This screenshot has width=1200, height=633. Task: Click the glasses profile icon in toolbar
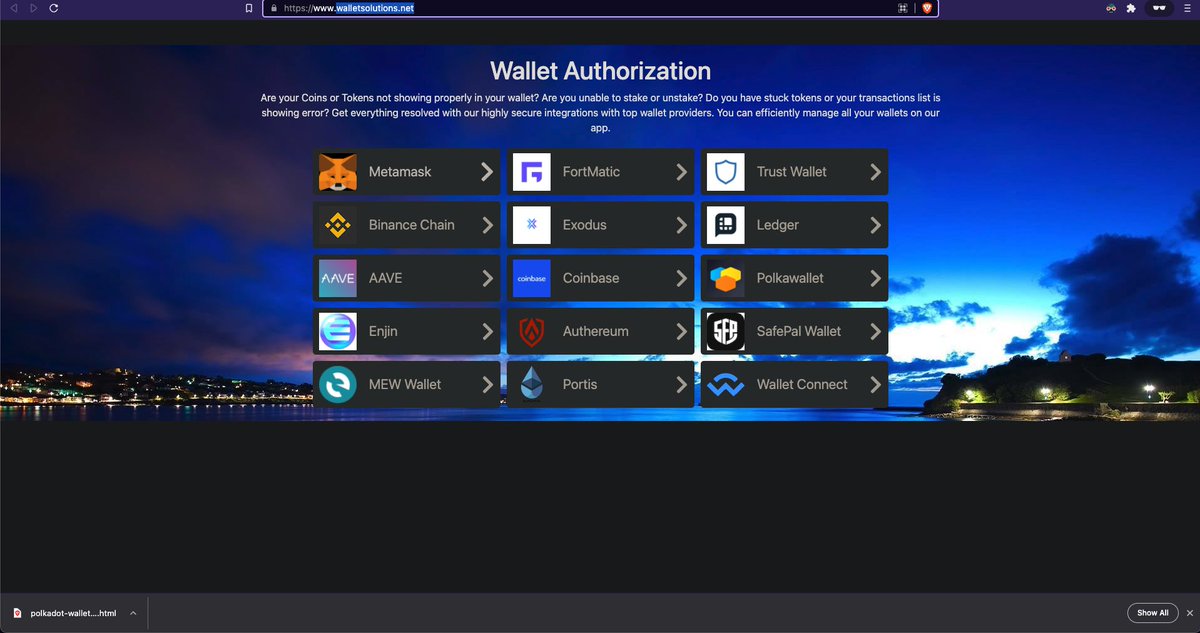tap(1160, 8)
